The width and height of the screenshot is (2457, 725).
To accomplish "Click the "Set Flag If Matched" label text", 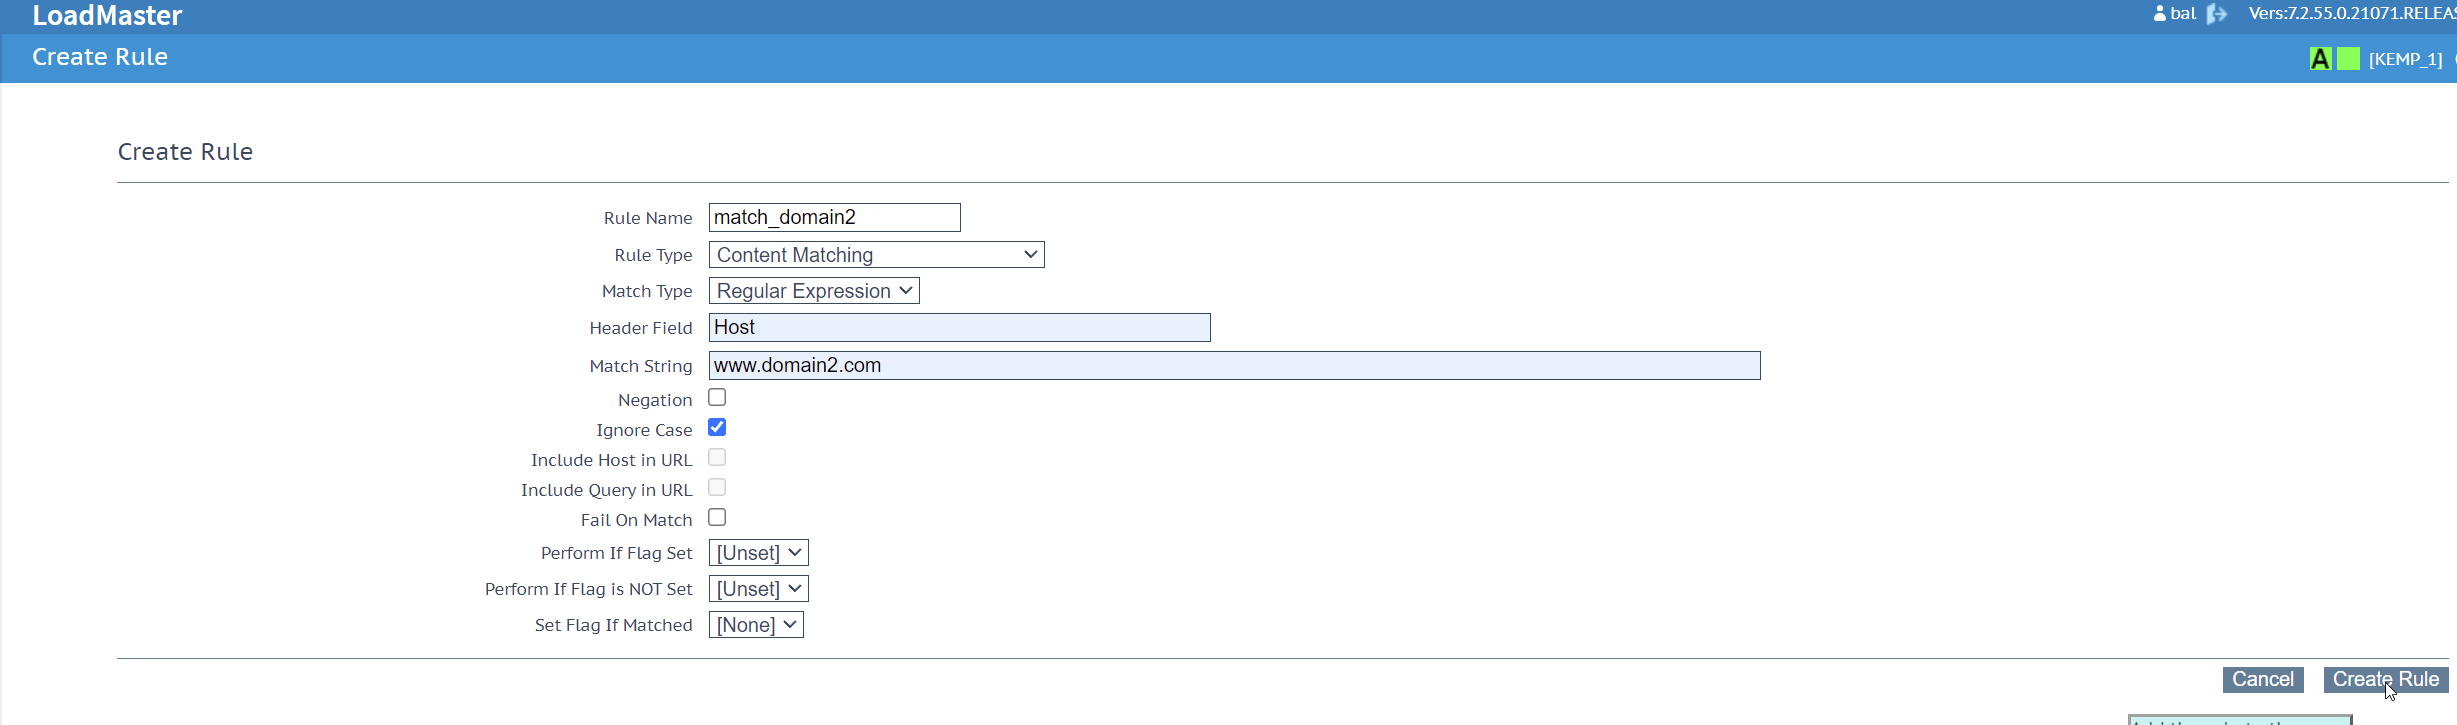I will tap(614, 625).
